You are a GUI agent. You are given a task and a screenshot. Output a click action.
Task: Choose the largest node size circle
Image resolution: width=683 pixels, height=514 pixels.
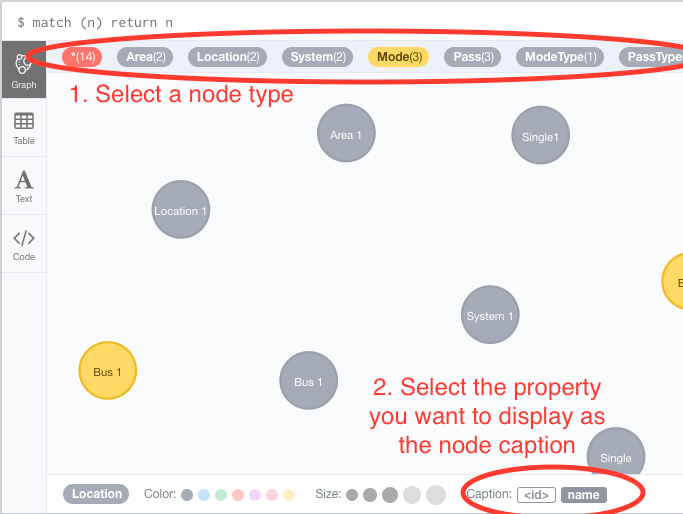click(435, 495)
